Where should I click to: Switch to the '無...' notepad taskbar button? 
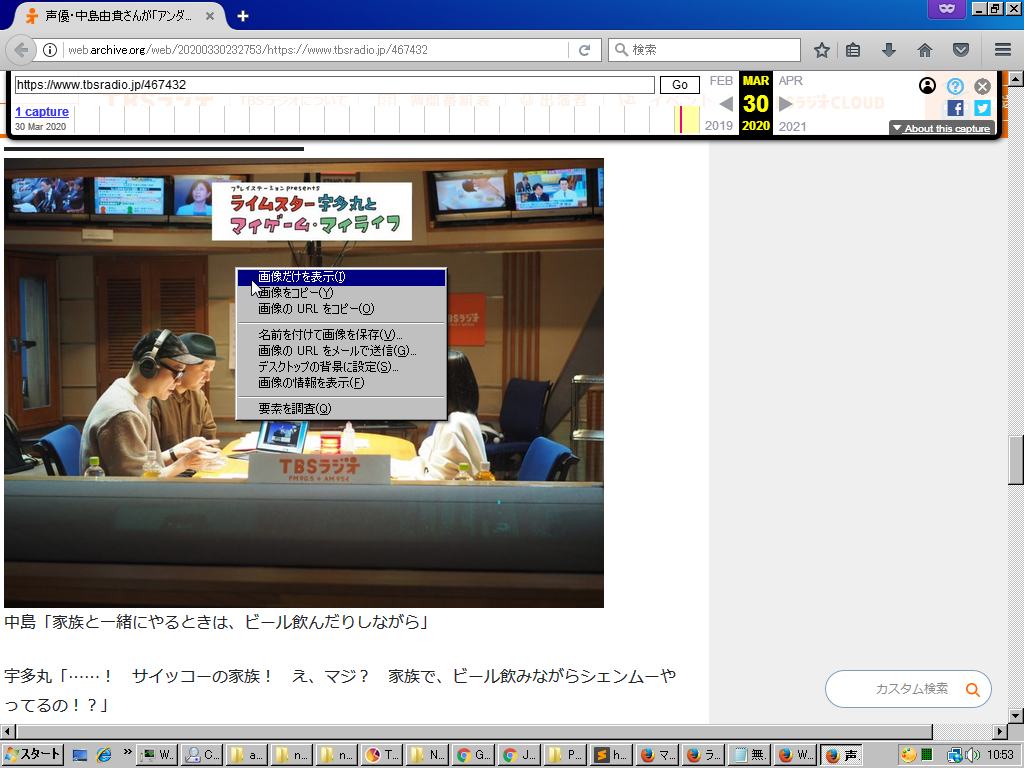(748, 756)
